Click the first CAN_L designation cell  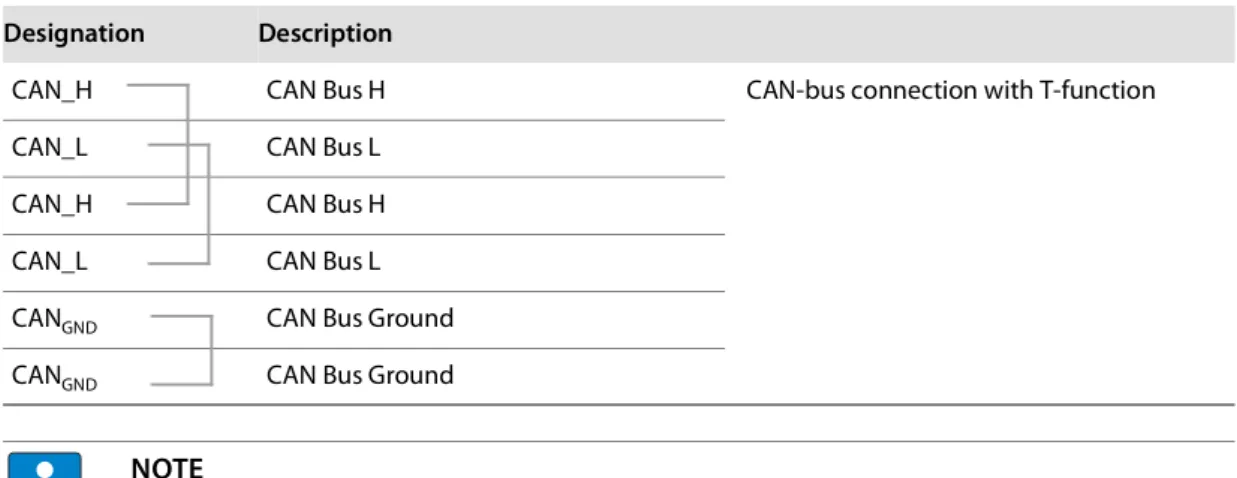(50, 148)
